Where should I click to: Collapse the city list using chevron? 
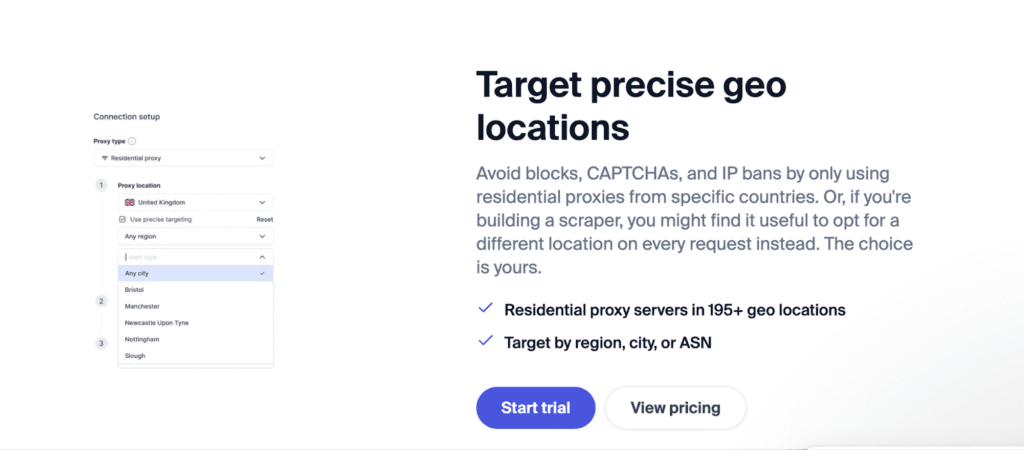coord(263,257)
